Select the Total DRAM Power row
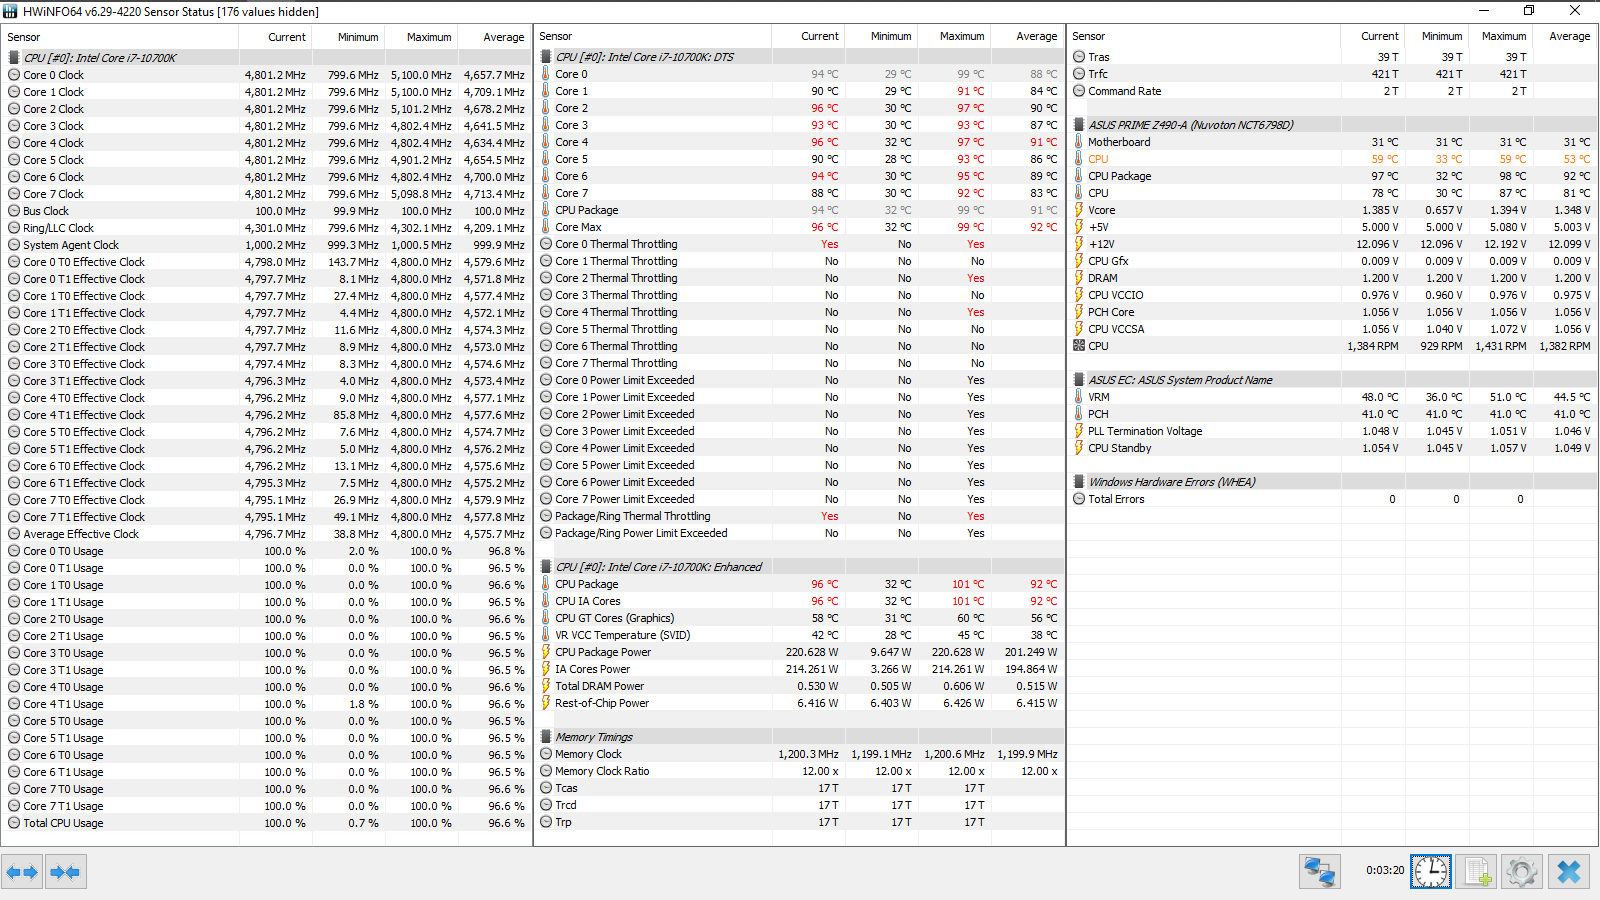The image size is (1600, 900). tap(800, 686)
